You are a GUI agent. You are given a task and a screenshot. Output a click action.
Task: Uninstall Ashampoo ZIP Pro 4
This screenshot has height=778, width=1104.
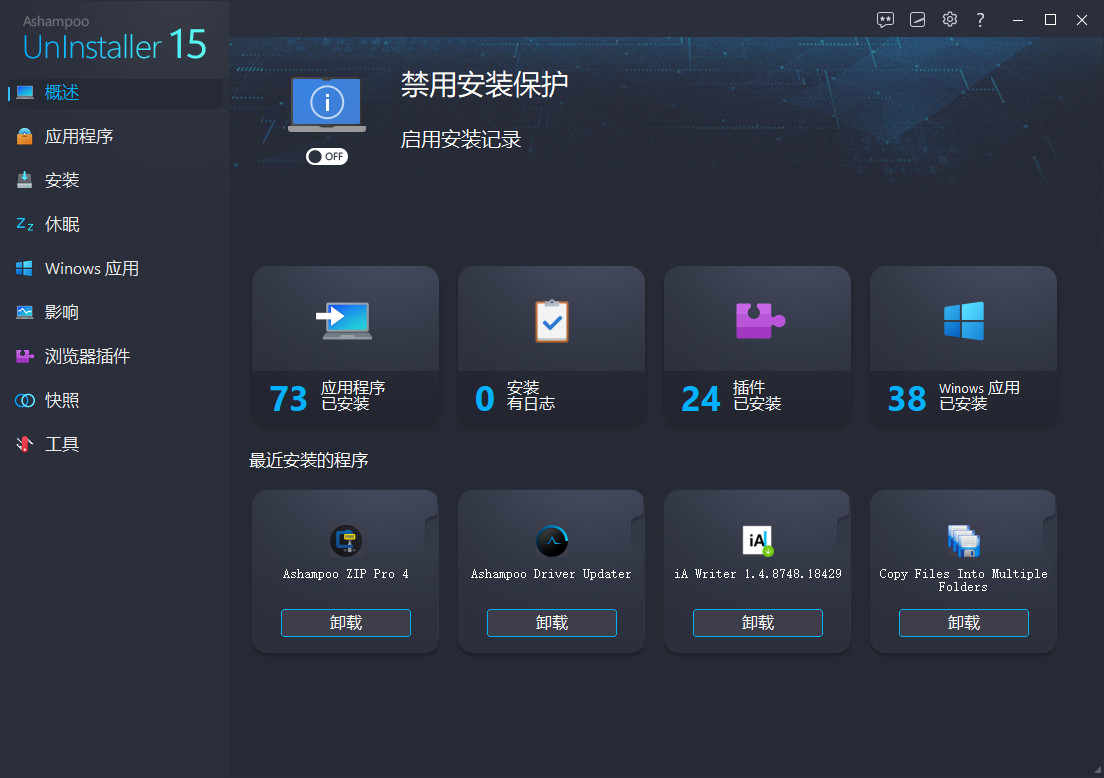coord(346,623)
